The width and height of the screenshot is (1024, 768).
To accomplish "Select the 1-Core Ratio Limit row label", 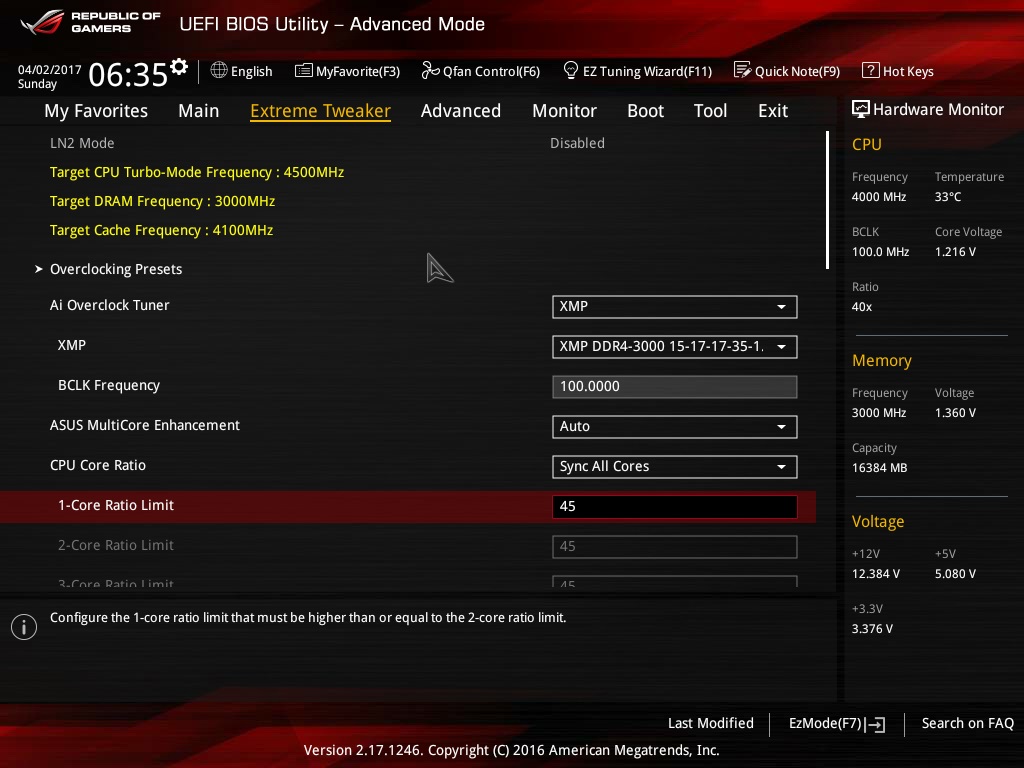I will pos(116,505).
